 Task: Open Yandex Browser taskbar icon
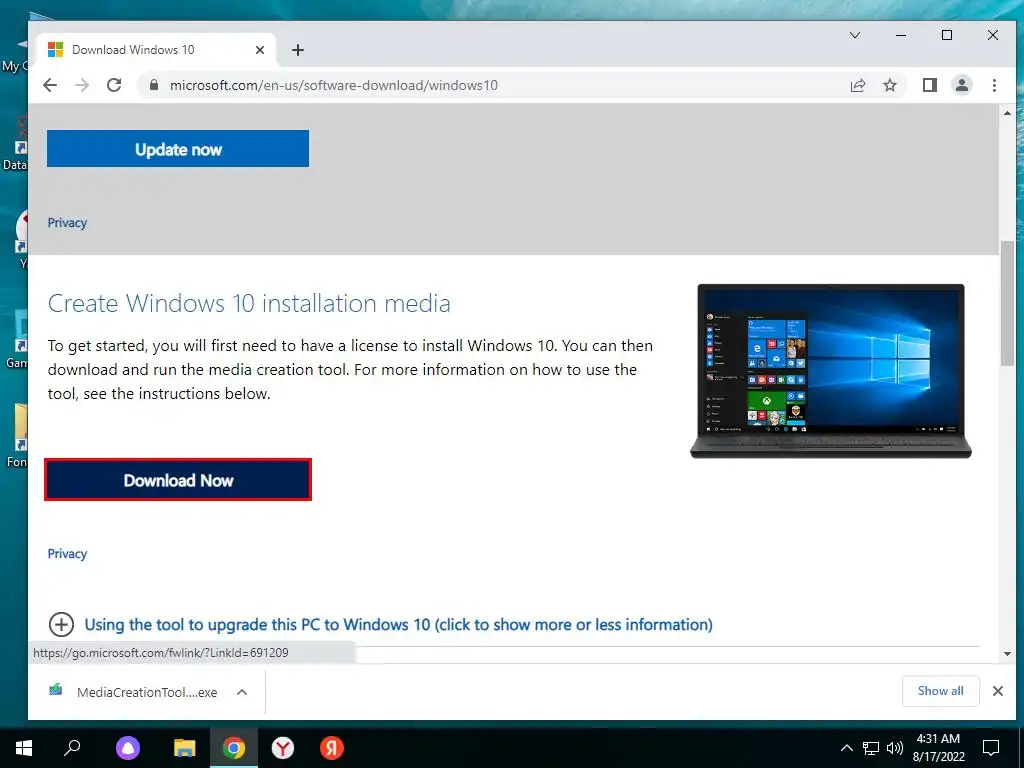pyautogui.click(x=283, y=748)
